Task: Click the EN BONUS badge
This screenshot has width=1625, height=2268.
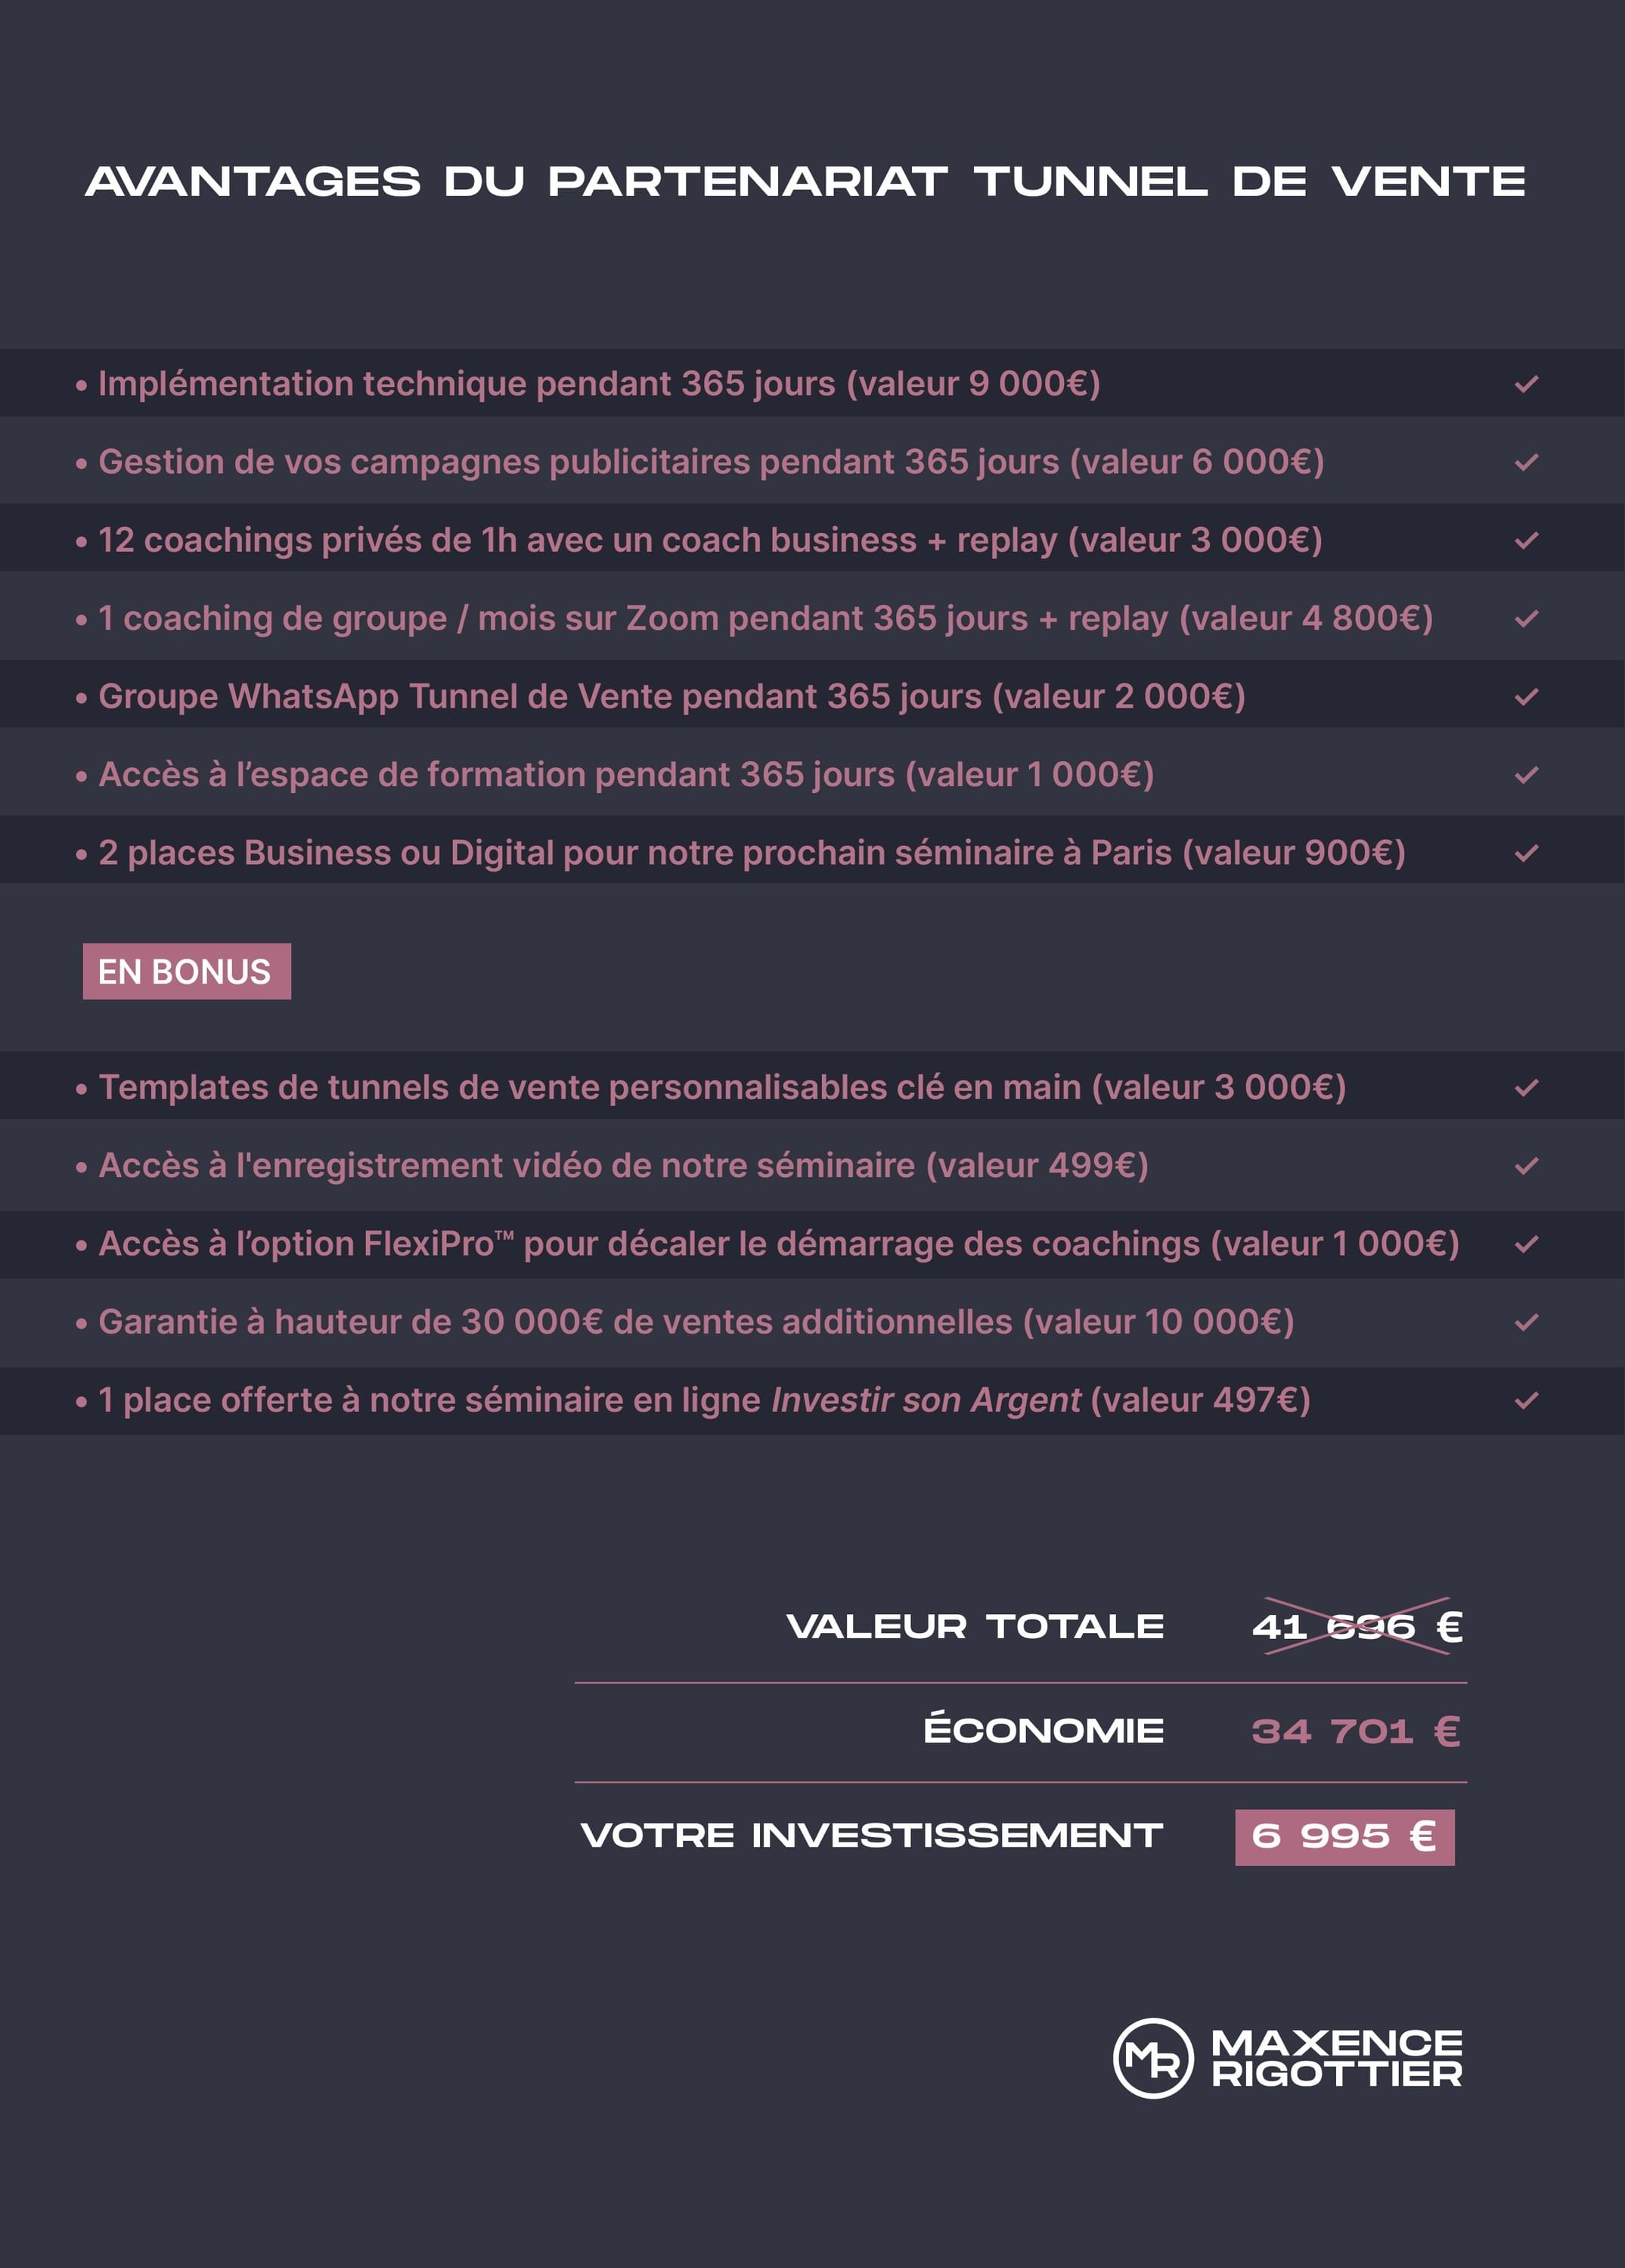Action: coord(187,971)
